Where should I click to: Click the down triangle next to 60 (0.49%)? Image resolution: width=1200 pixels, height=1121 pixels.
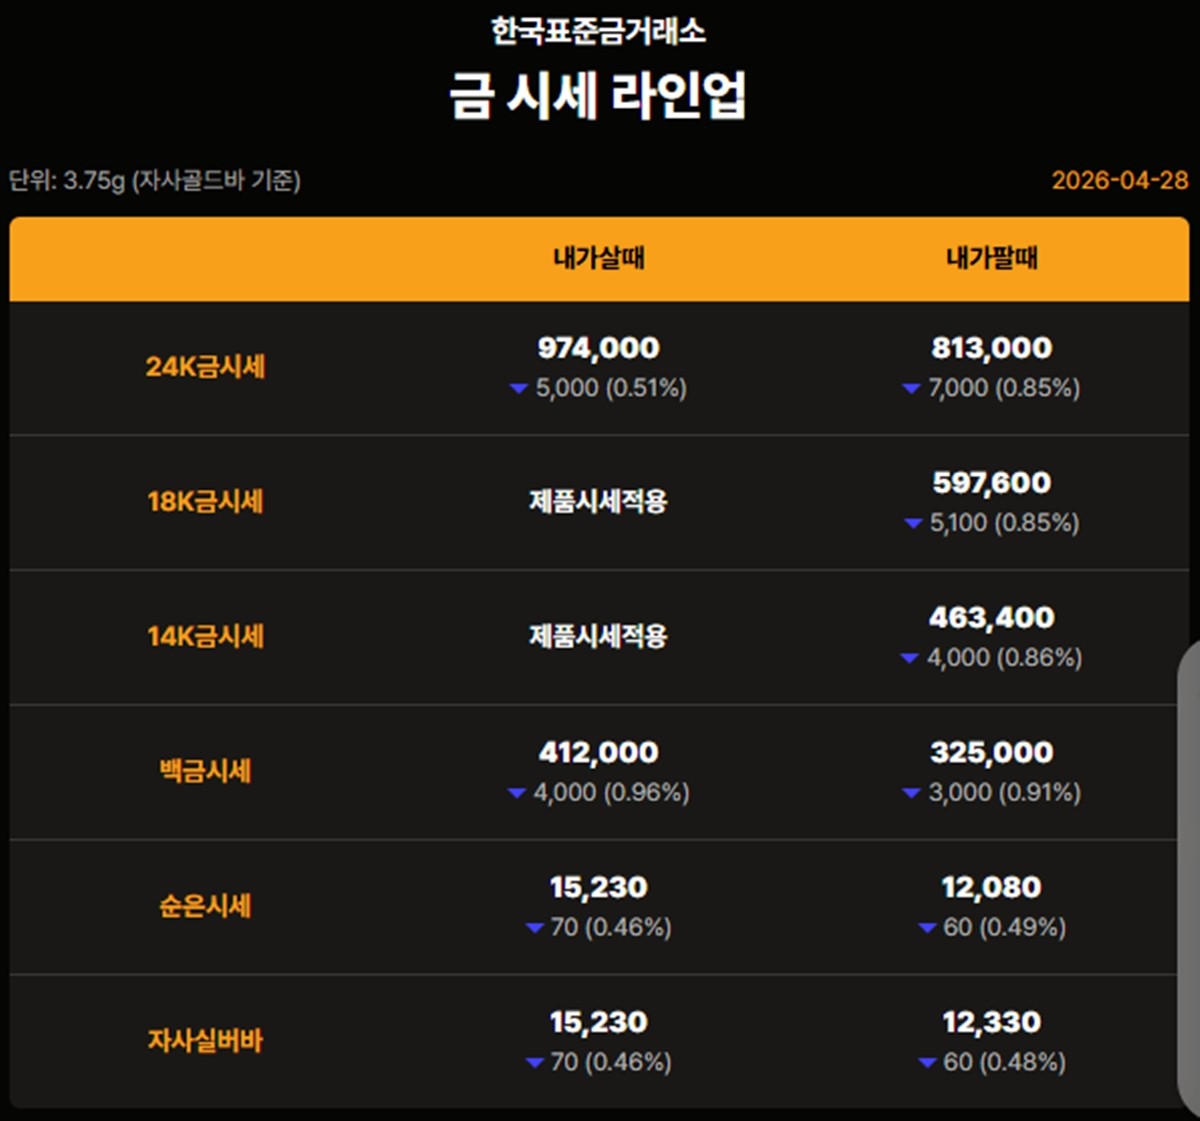(x=926, y=929)
